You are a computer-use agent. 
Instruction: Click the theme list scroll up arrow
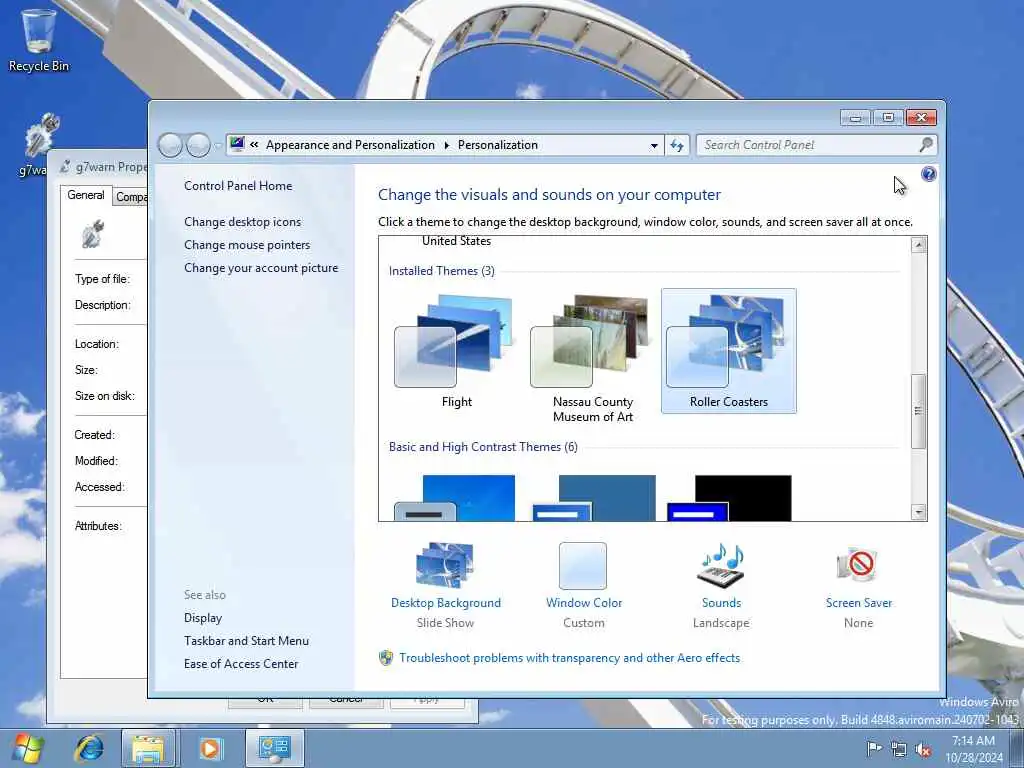click(x=918, y=245)
